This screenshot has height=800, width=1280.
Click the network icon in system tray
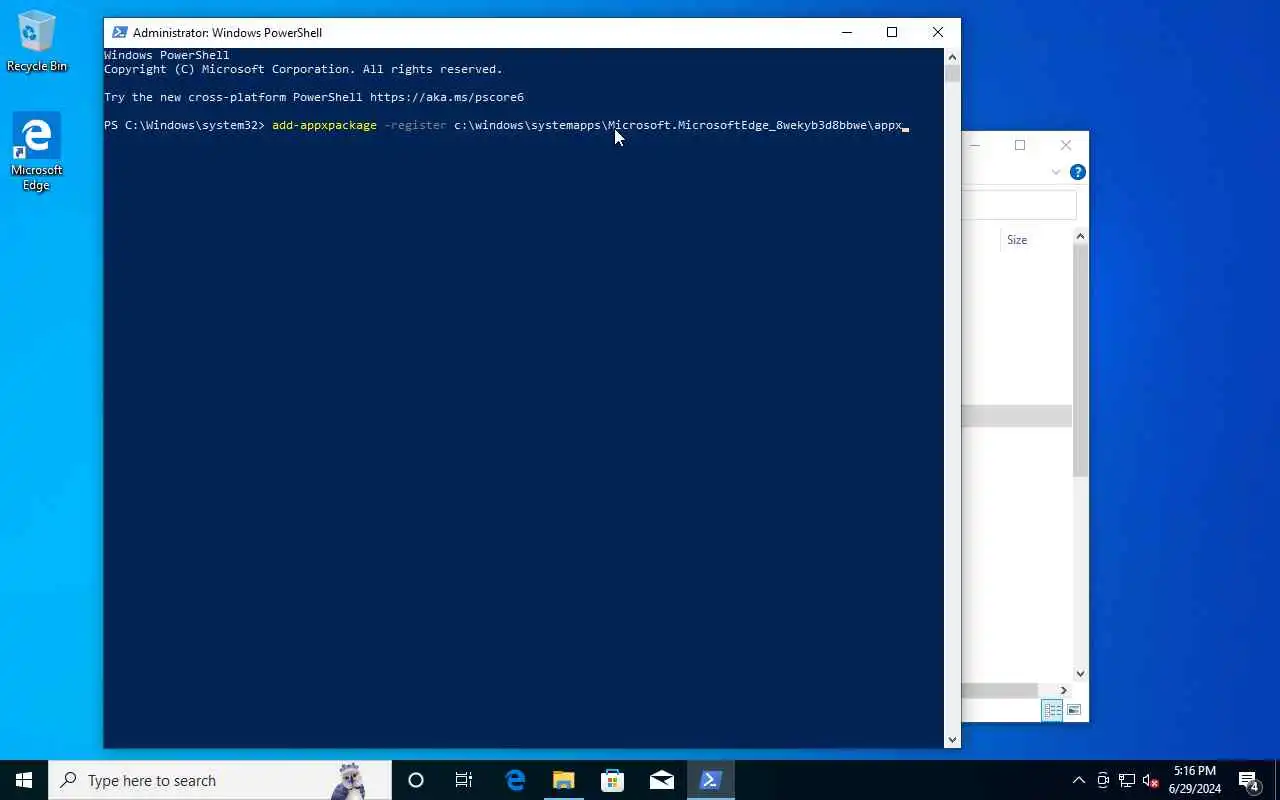1127,780
